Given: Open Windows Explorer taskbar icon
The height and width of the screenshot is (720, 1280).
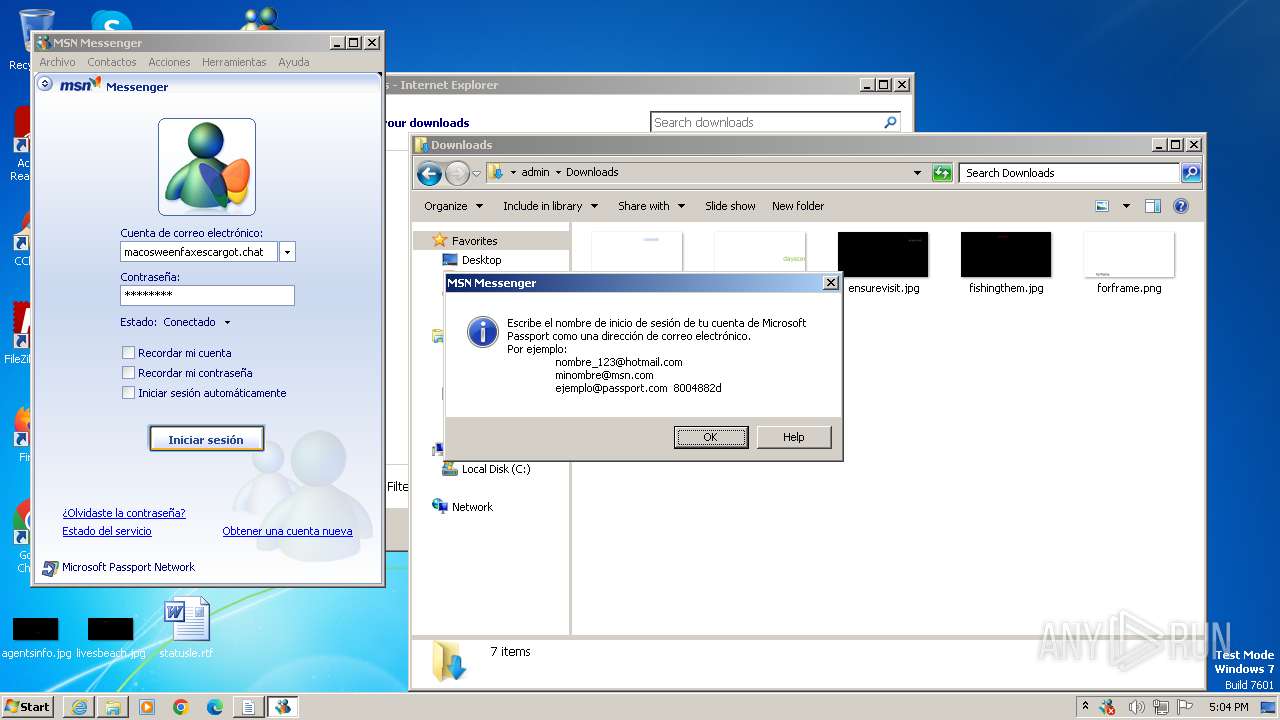Looking at the screenshot, I should coord(113,707).
